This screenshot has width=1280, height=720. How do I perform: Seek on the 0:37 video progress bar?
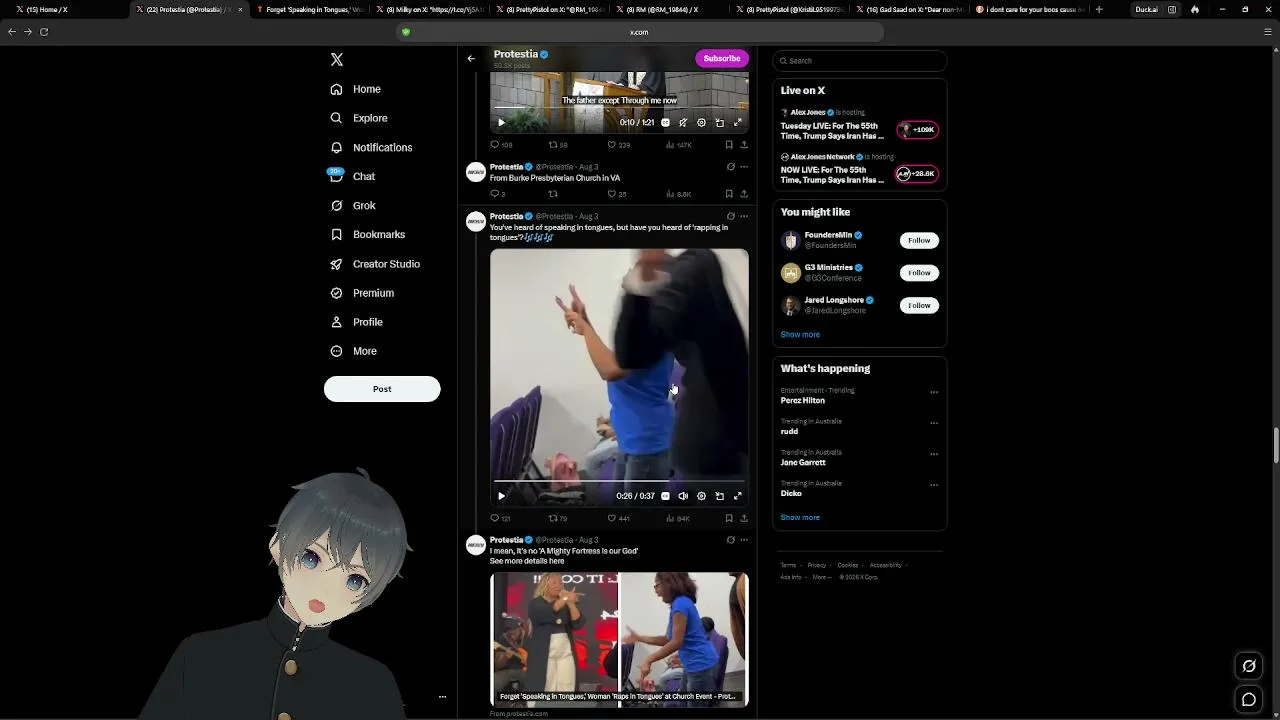(x=619, y=482)
